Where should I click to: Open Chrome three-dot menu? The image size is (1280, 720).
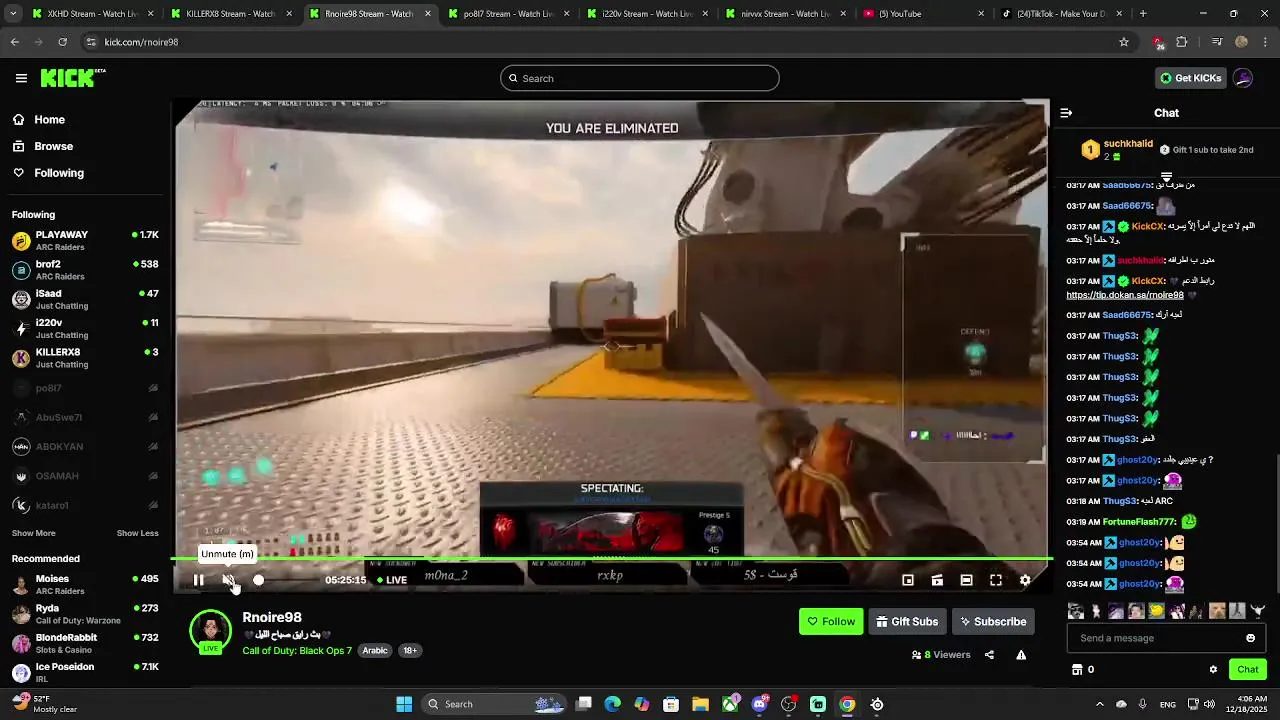point(1266,42)
